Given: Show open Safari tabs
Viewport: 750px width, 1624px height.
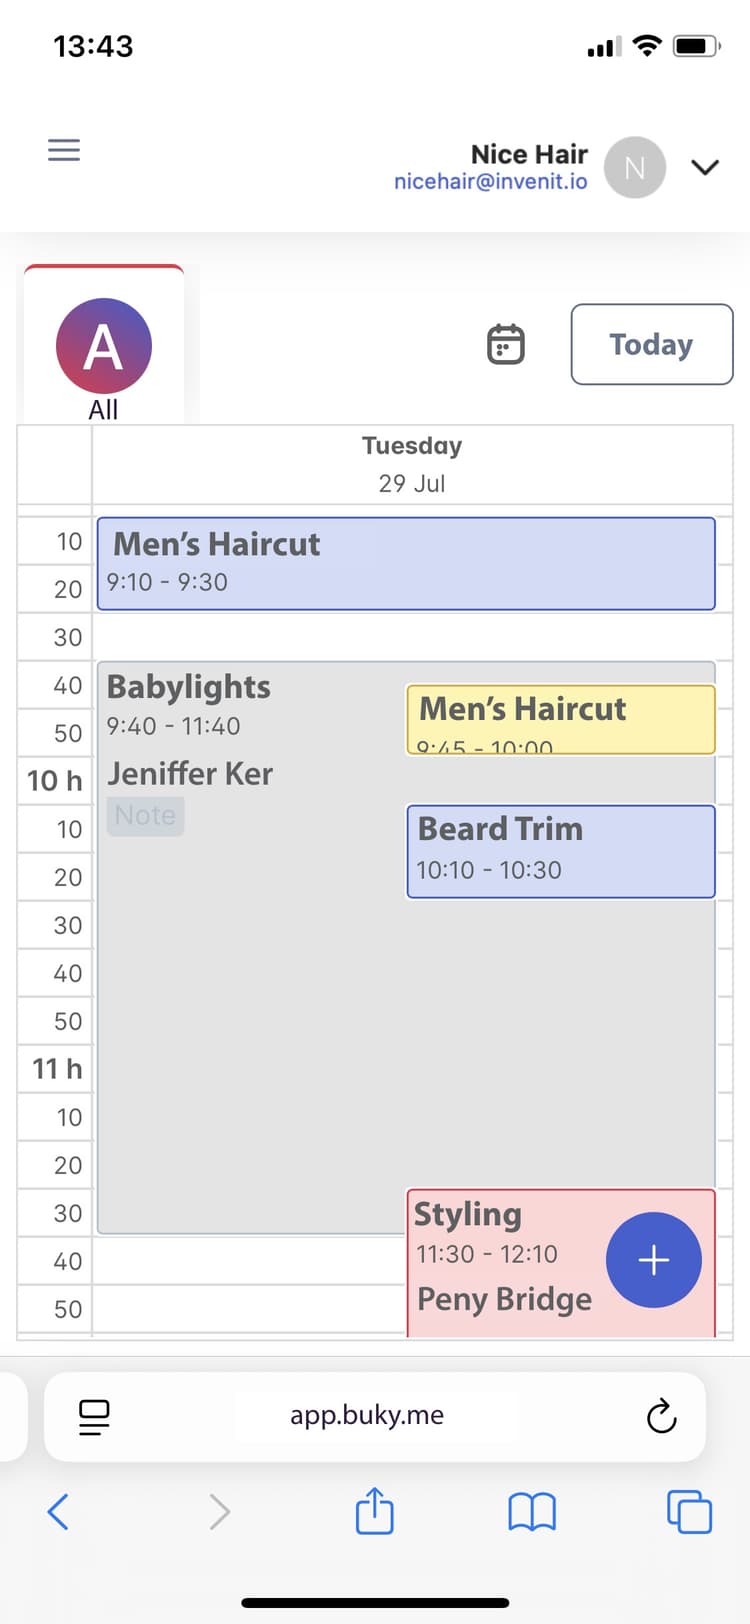Looking at the screenshot, I should [x=687, y=1512].
